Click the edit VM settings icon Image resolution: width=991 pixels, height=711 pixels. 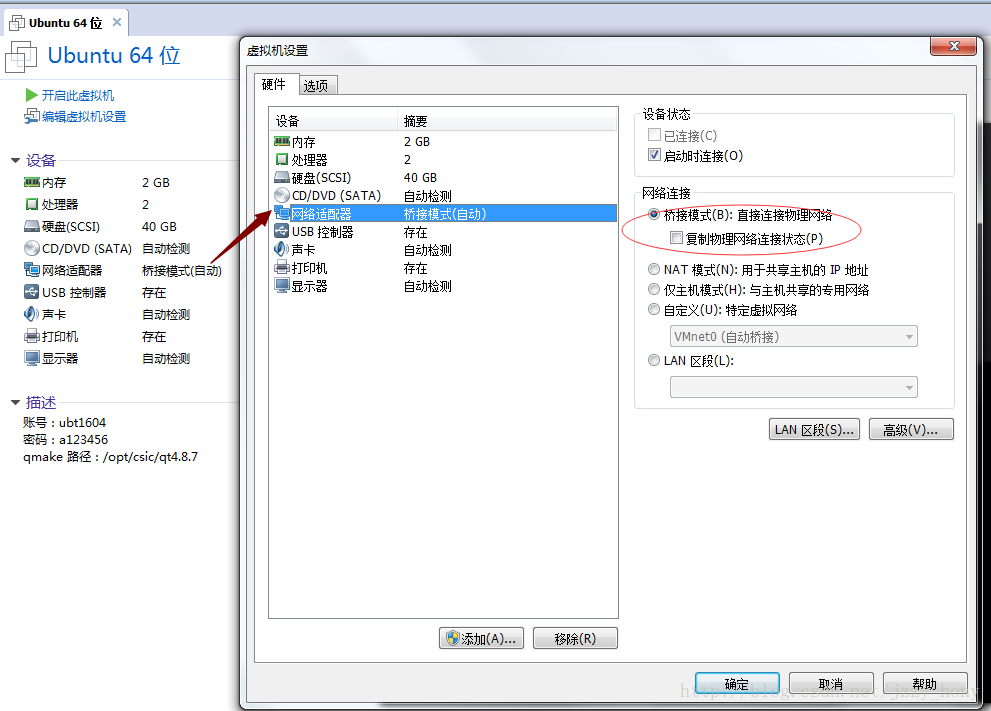pos(32,116)
